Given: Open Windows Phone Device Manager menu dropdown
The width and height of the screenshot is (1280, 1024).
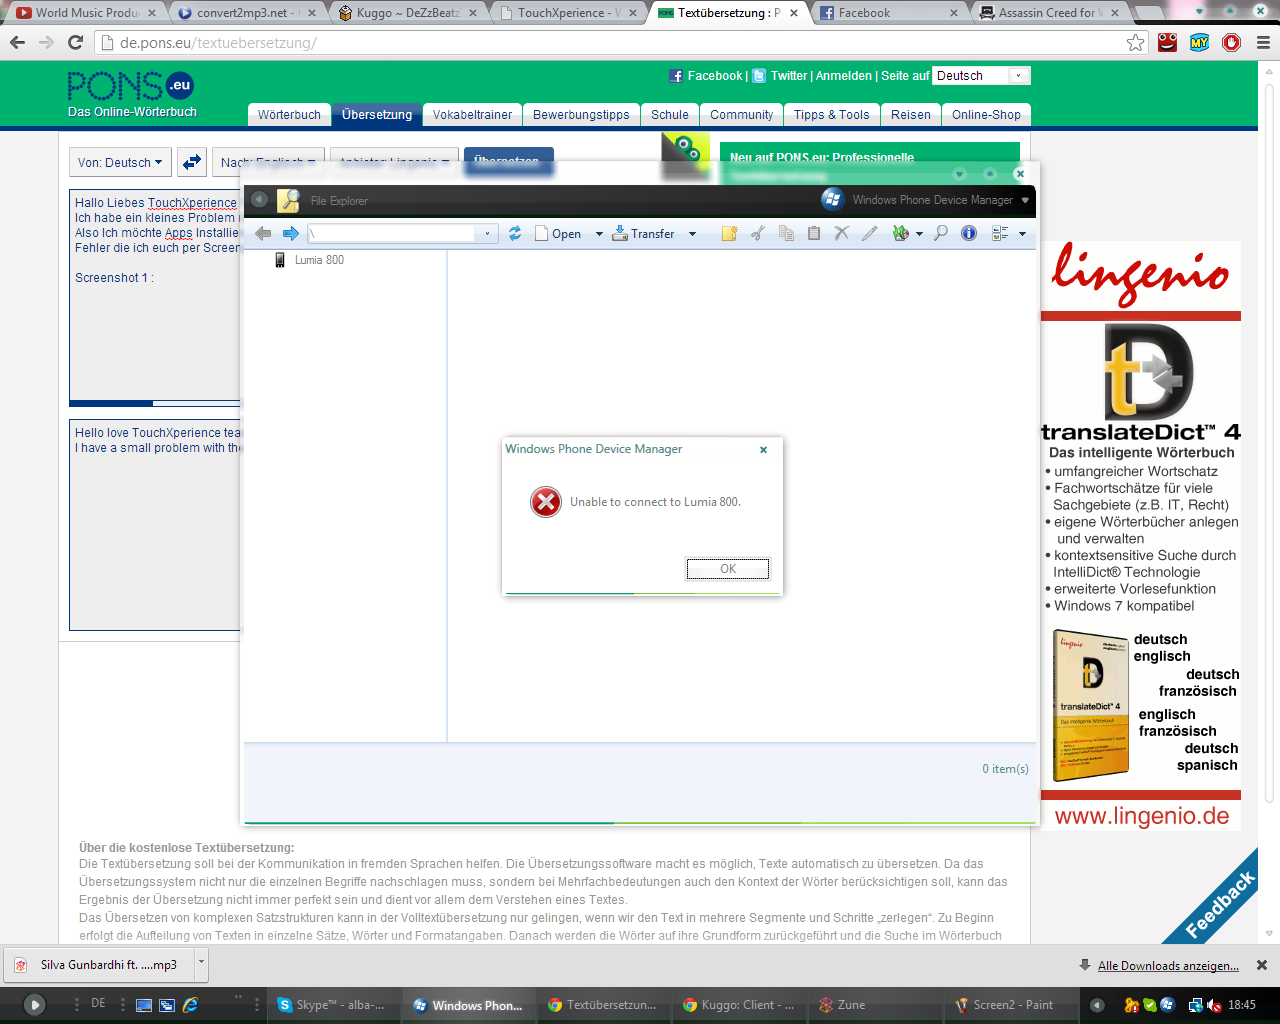Looking at the screenshot, I should (x=1025, y=200).
